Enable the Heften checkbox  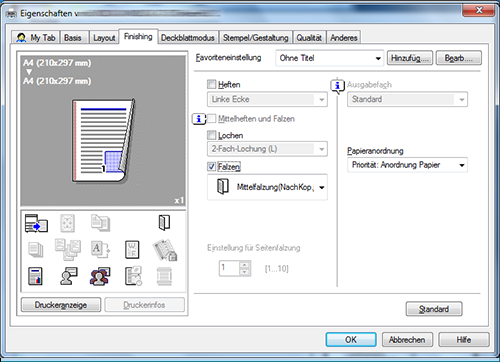(211, 84)
